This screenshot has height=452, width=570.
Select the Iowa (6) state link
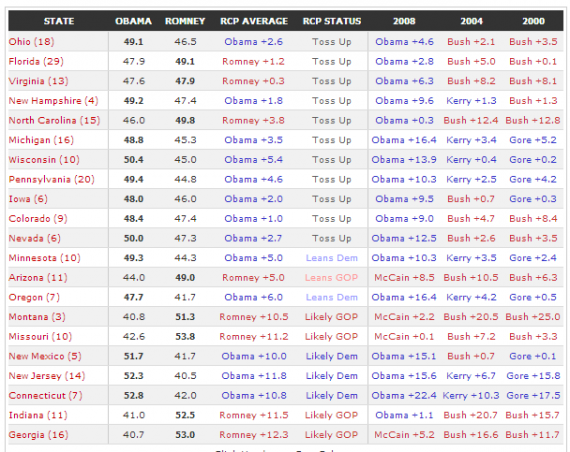click(28, 199)
